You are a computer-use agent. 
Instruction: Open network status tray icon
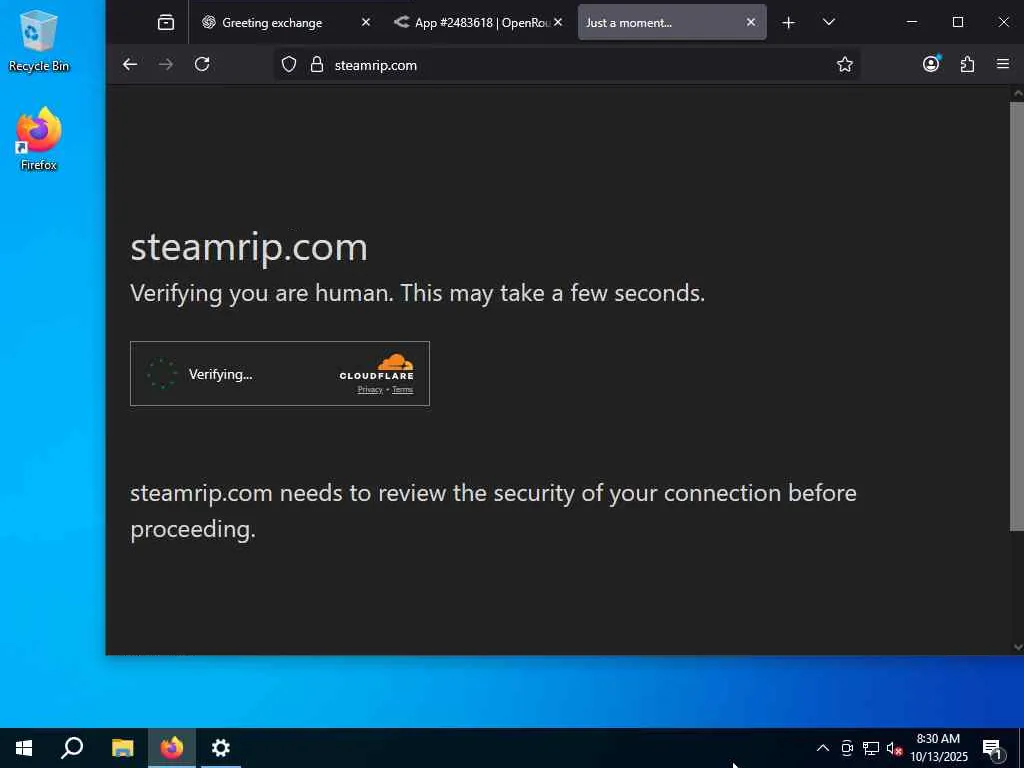pyautogui.click(x=871, y=748)
